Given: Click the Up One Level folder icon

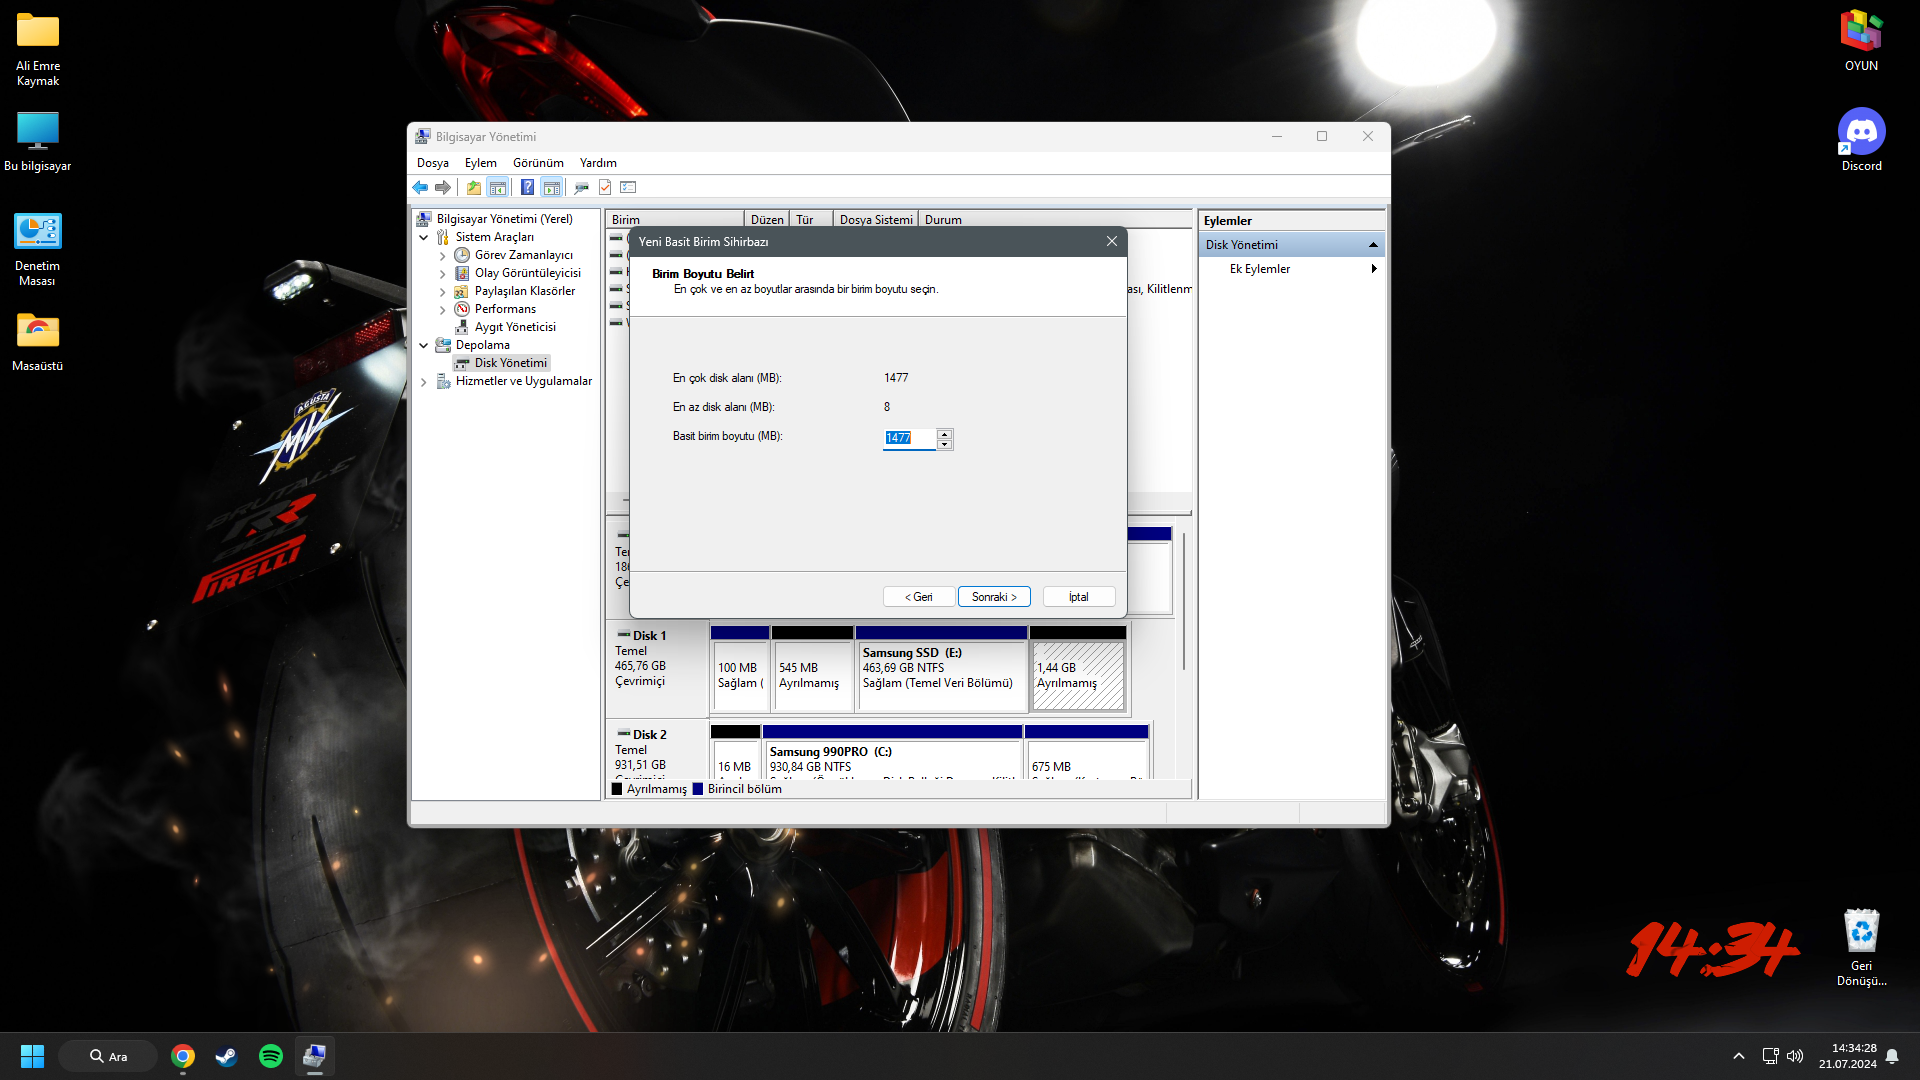Looking at the screenshot, I should 474,187.
